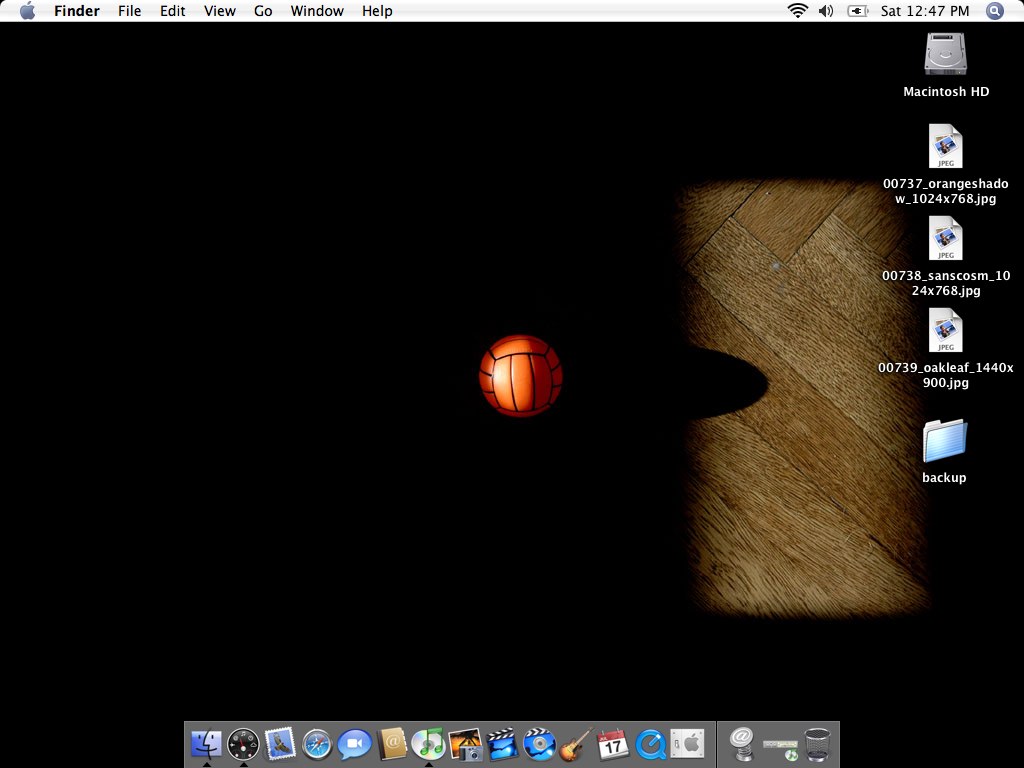This screenshot has height=768, width=1024.
Task: Launch QuickTime Player from the Dock
Action: [x=650, y=743]
